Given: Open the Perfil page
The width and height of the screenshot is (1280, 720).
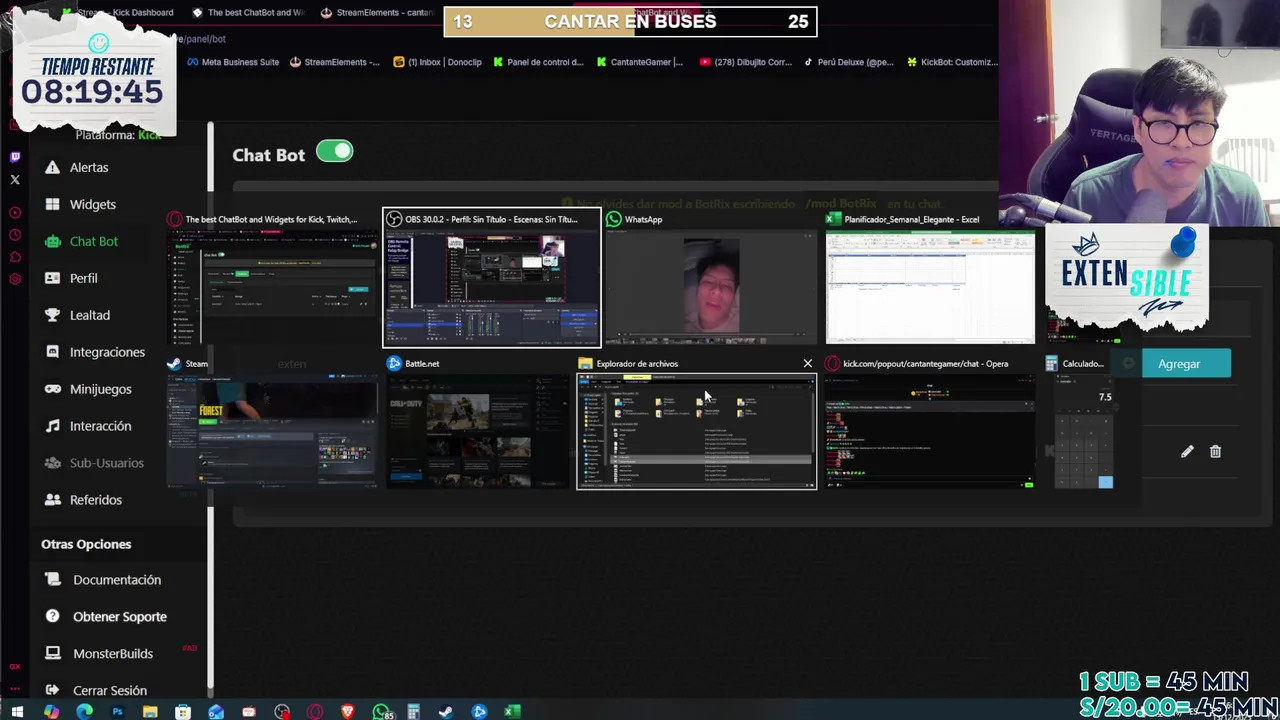Looking at the screenshot, I should pos(71,278).
